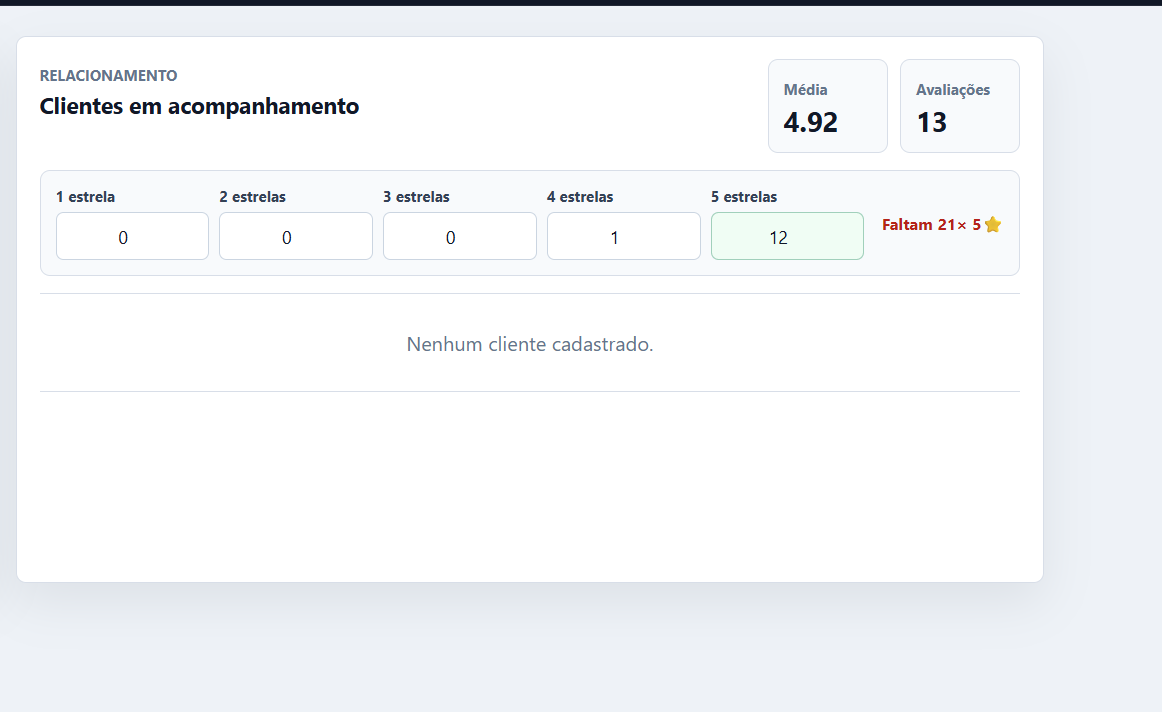Click the gold star icon
Viewport: 1162px width, 712px height.
(993, 224)
